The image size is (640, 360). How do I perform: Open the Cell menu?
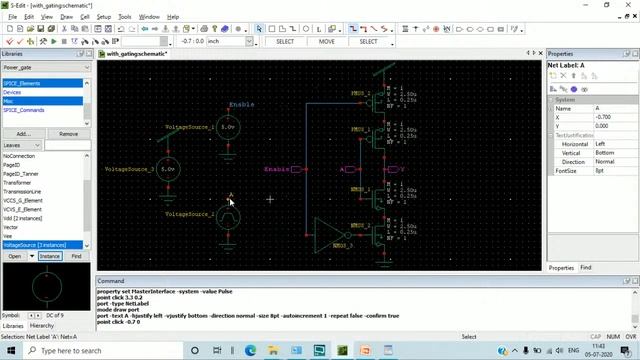(84, 17)
